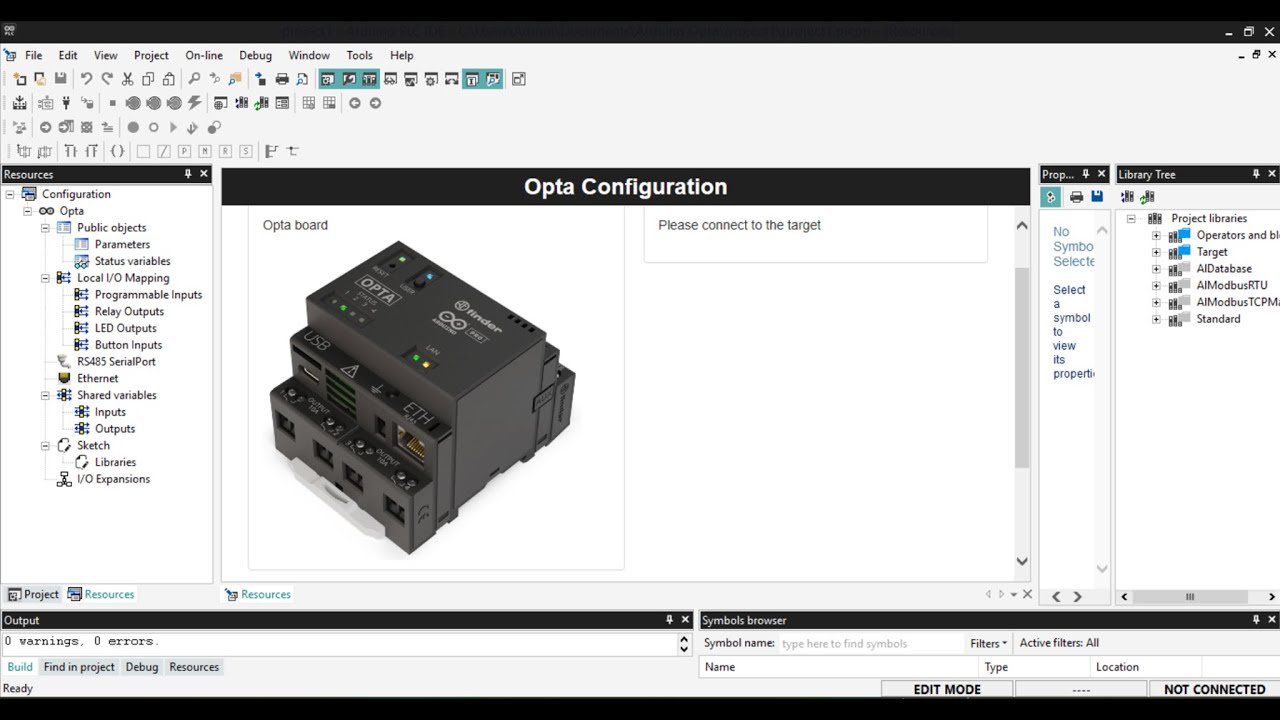The height and width of the screenshot is (720, 1280).
Task: Click the Cut scissors icon
Action: click(x=127, y=79)
